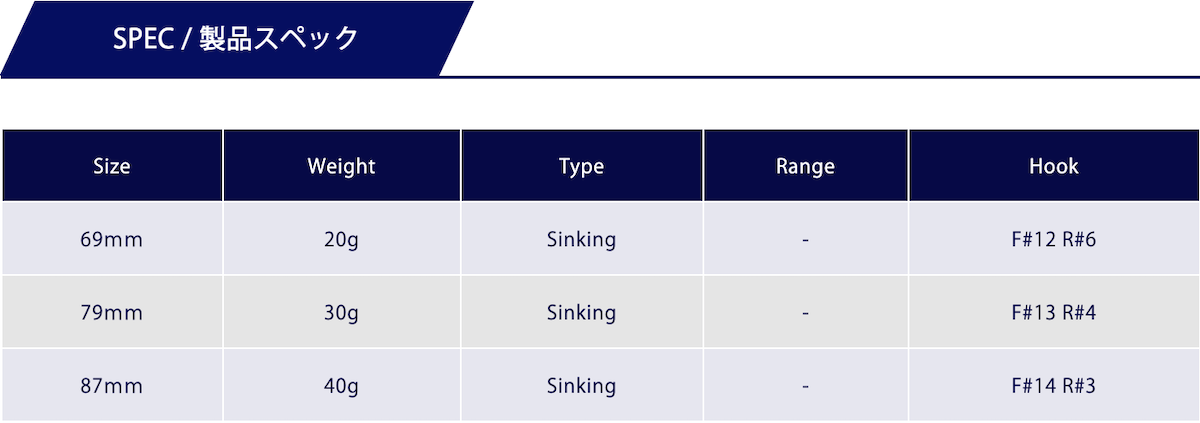Select the 87mm size cell
Viewport: 1200px width, 423px height.
[x=112, y=385]
